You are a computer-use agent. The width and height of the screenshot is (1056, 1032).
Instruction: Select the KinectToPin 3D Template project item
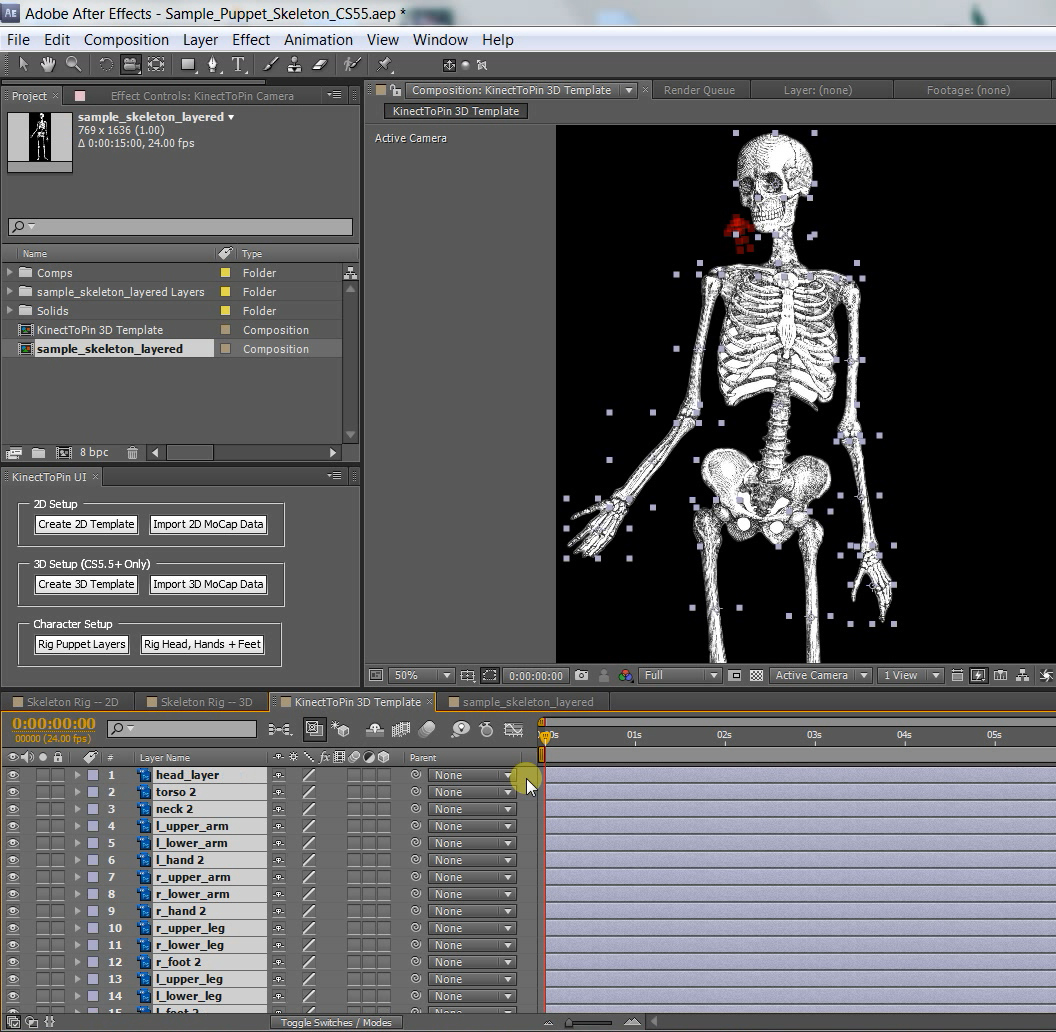tap(100, 330)
